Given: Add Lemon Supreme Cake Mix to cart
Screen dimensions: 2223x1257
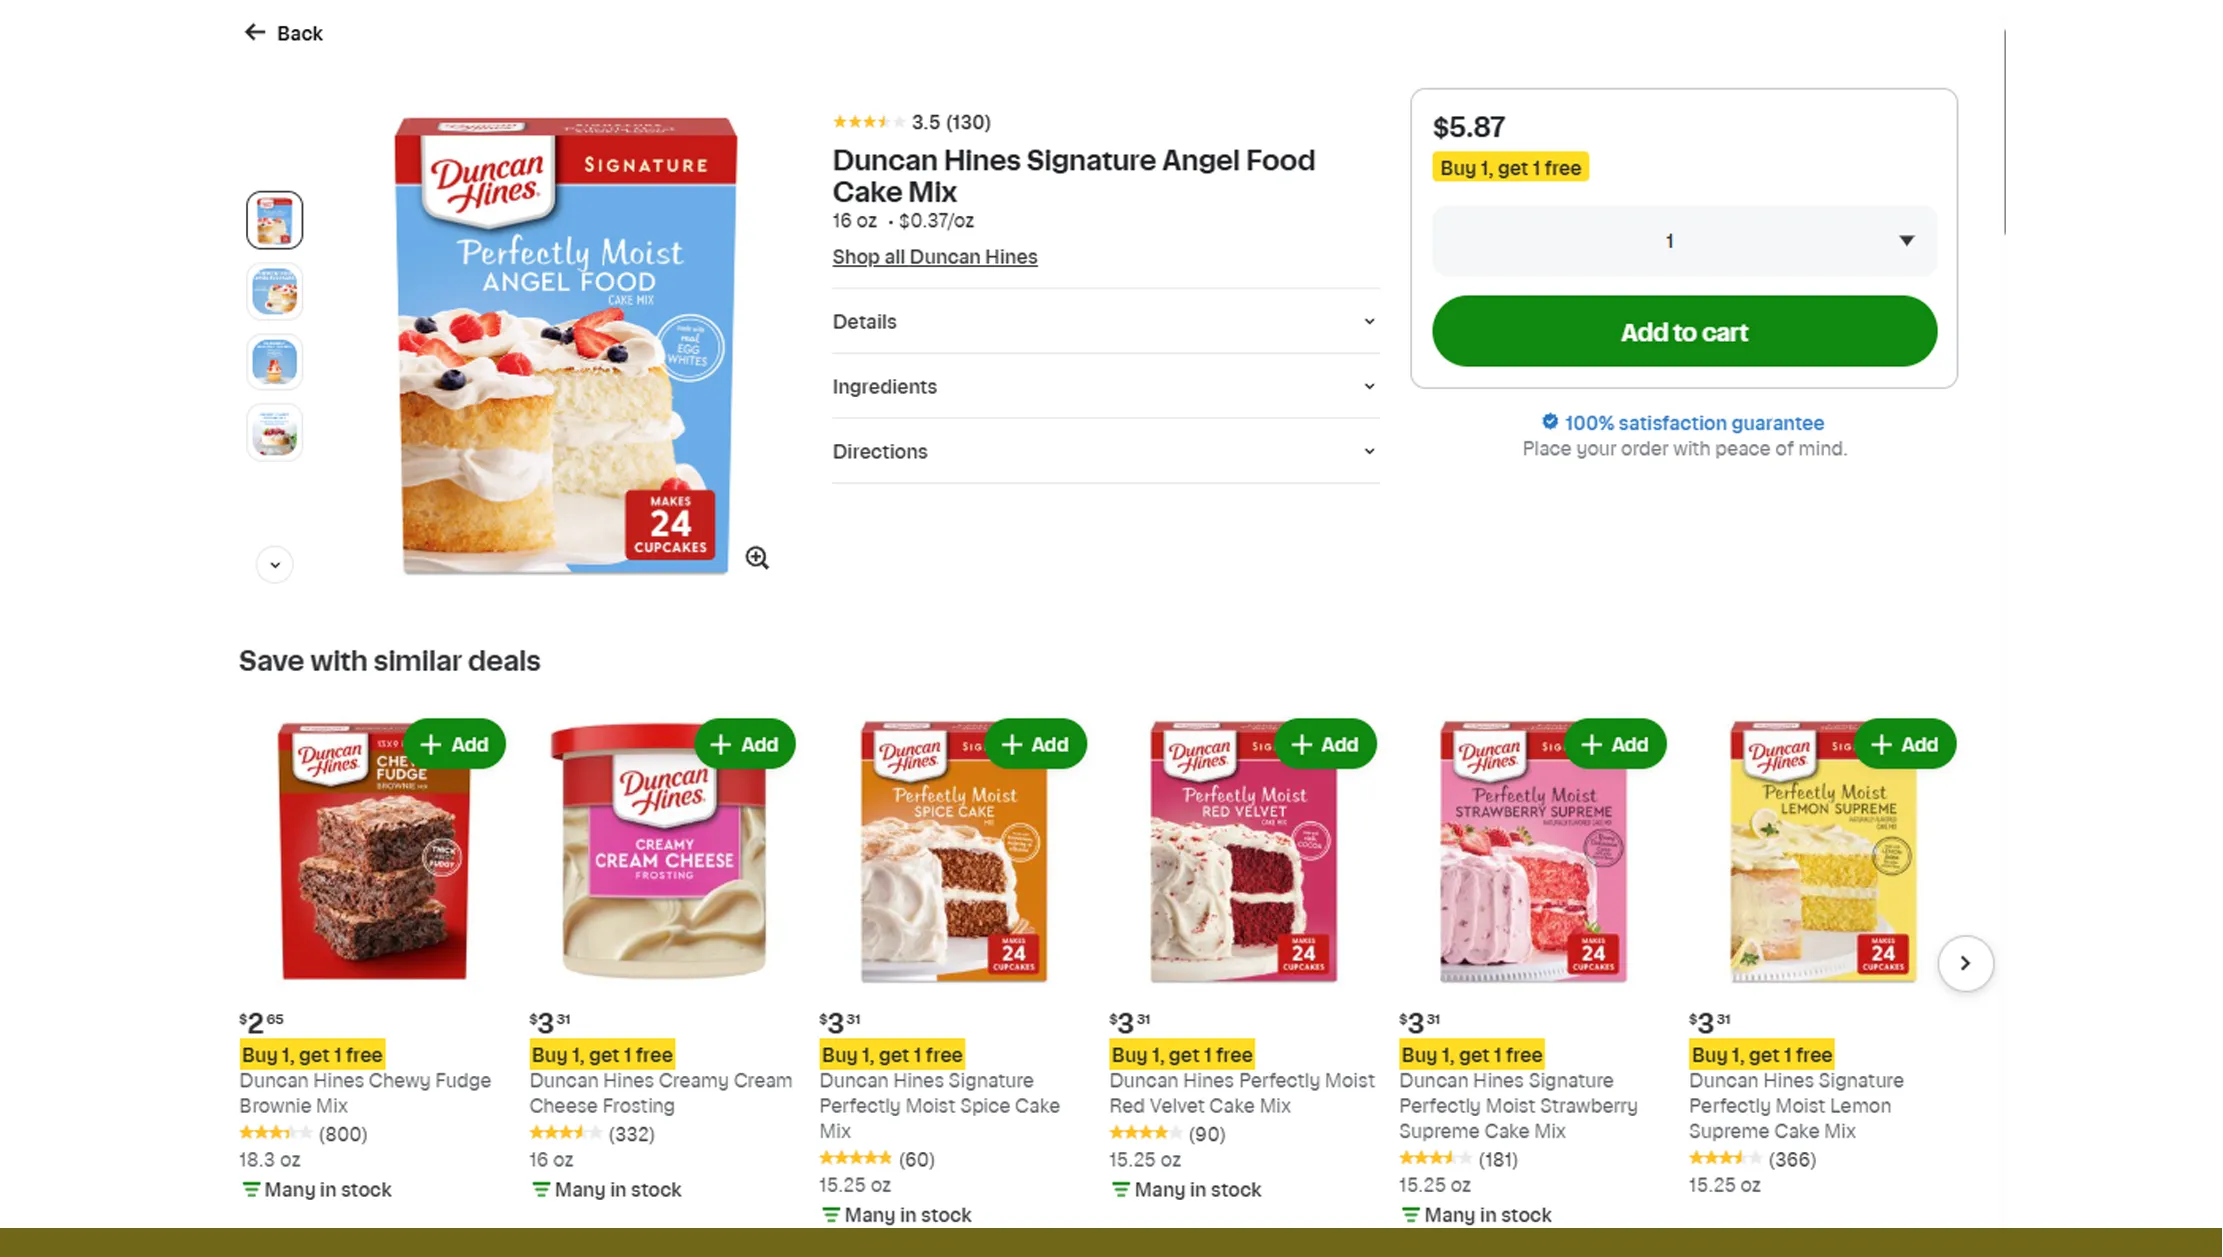Looking at the screenshot, I should point(1905,743).
